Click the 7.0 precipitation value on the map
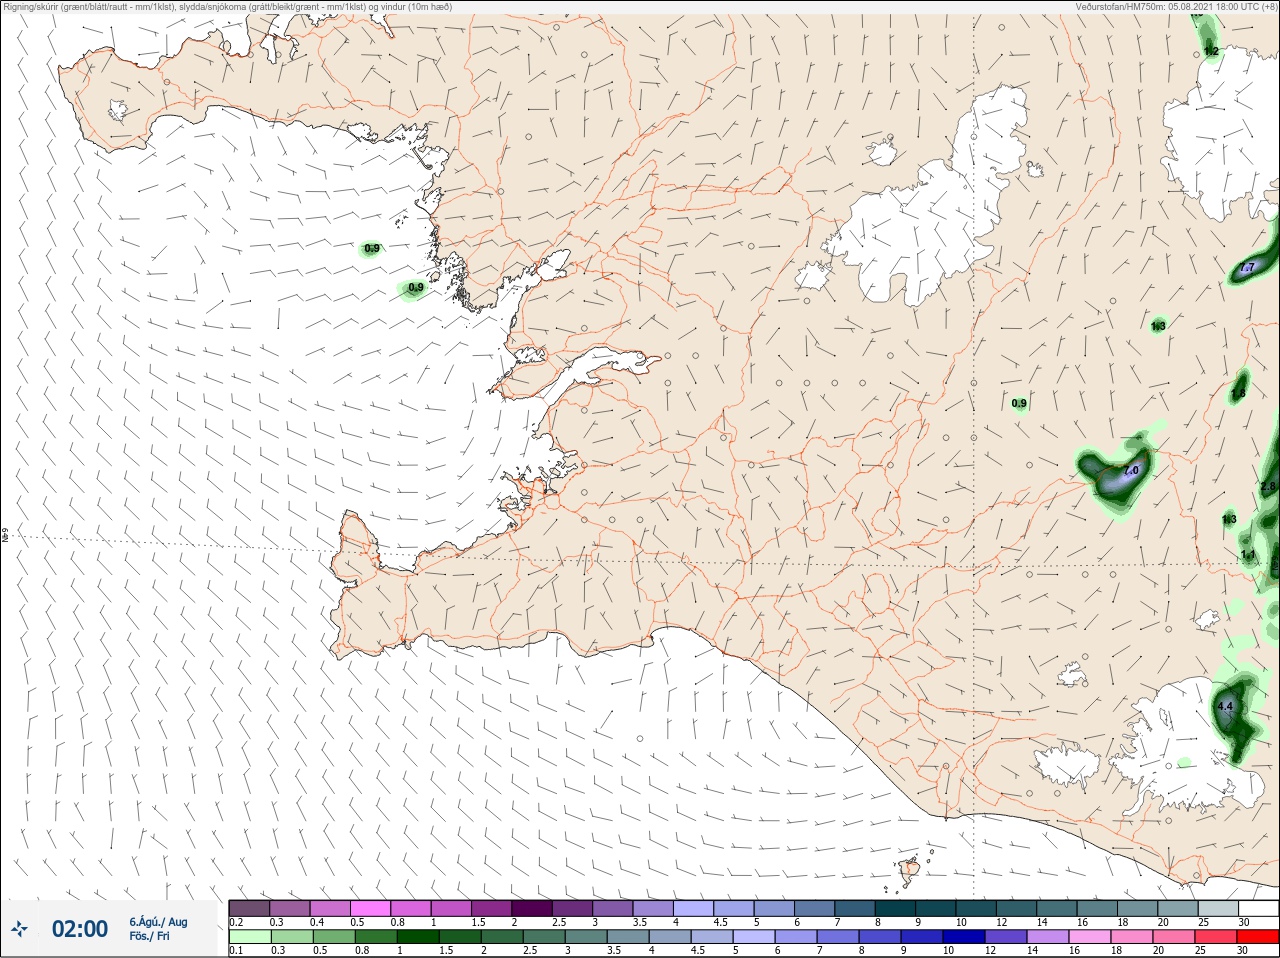Viewport: 1280px width, 958px height. tap(1131, 471)
